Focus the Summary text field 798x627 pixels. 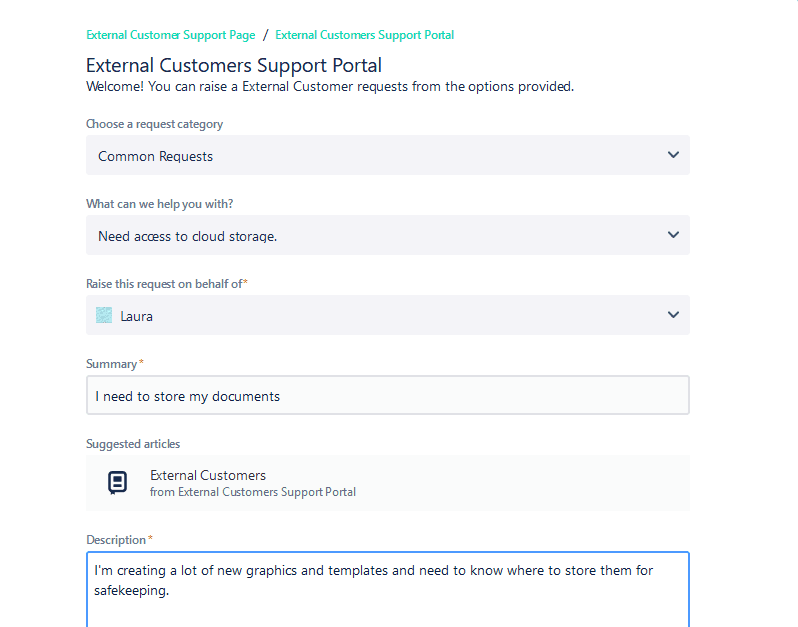coord(387,395)
